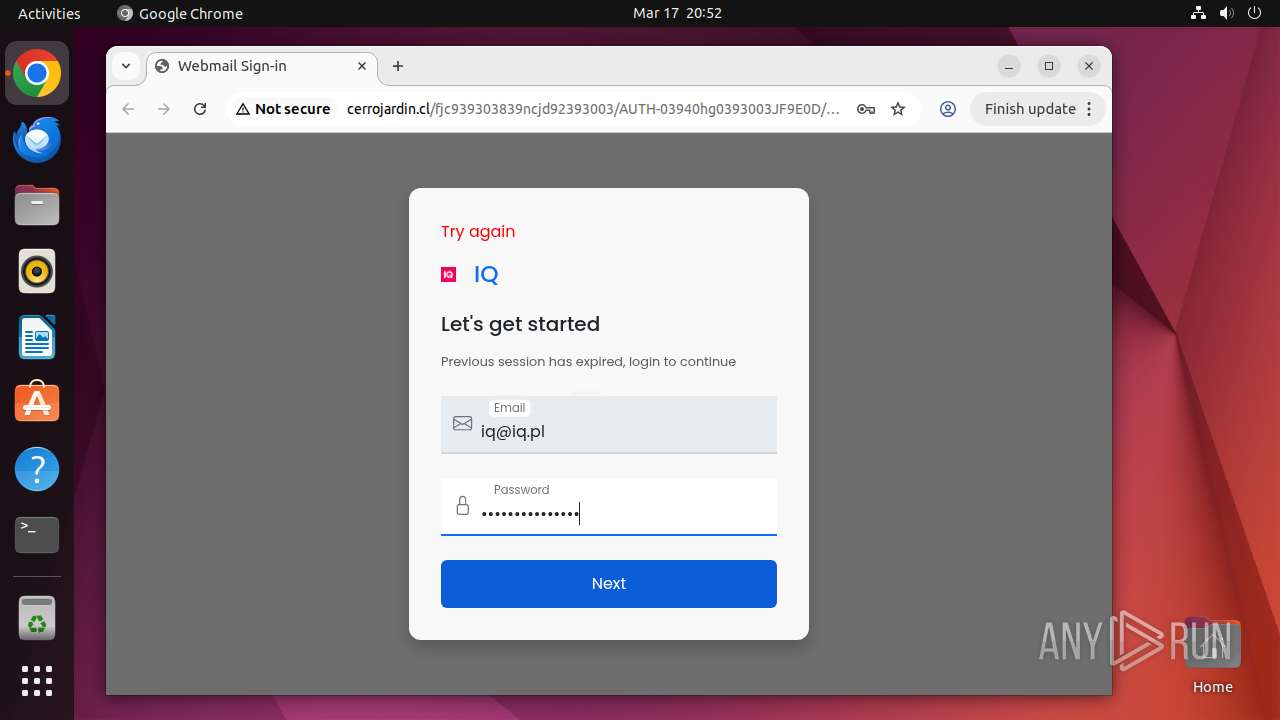Image resolution: width=1280 pixels, height=720 pixels.
Task: Click the Email input field
Action: 609,425
